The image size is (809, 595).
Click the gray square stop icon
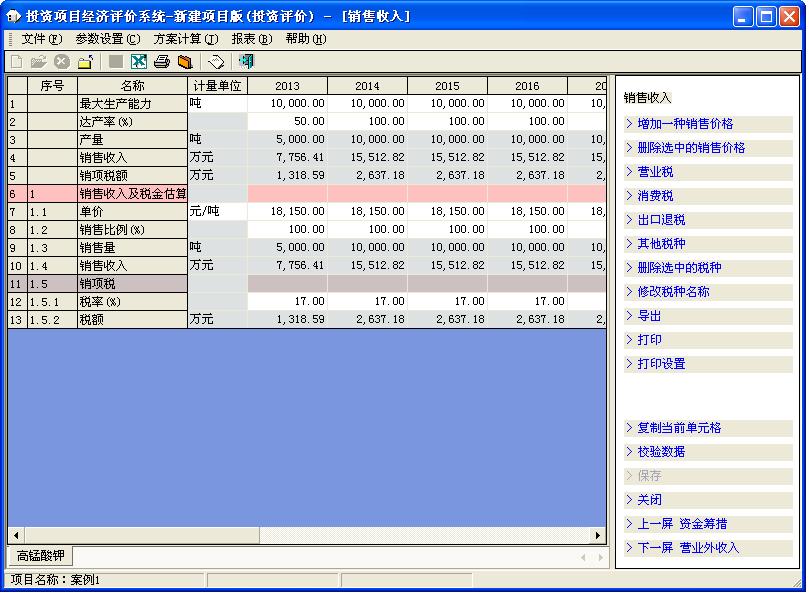[x=116, y=62]
